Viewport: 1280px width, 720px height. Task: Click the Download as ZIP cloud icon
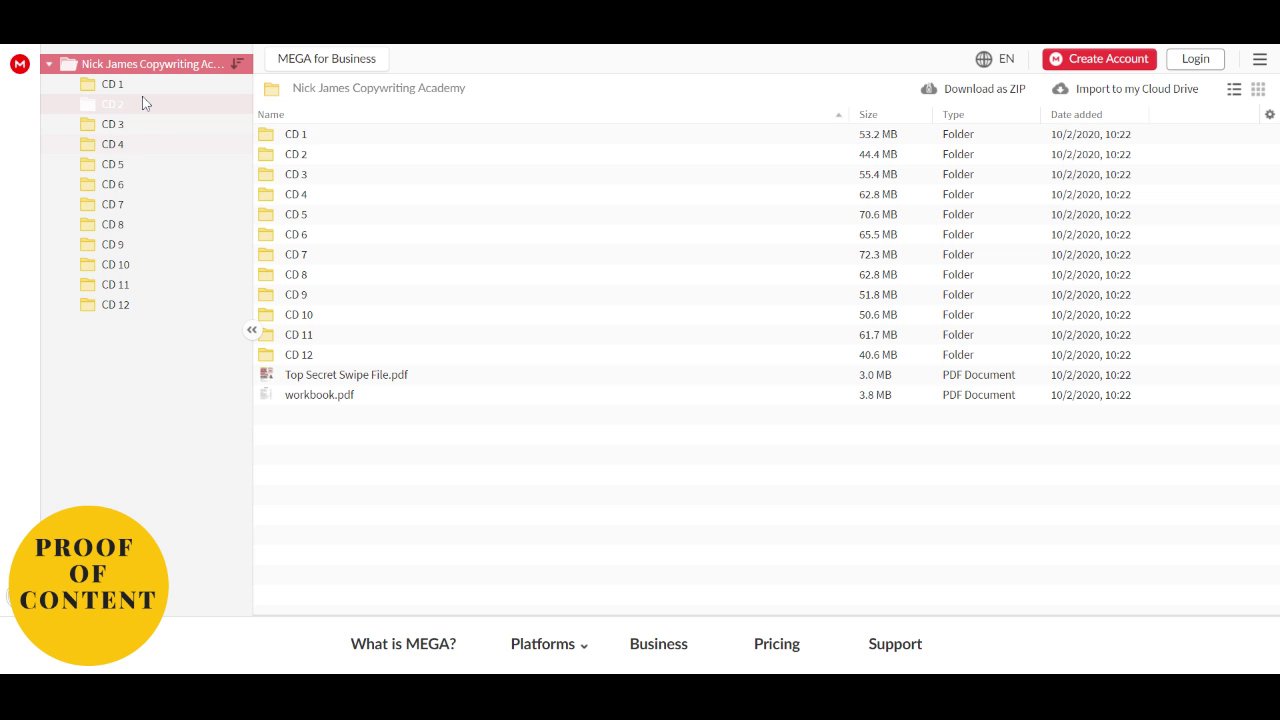(x=929, y=89)
